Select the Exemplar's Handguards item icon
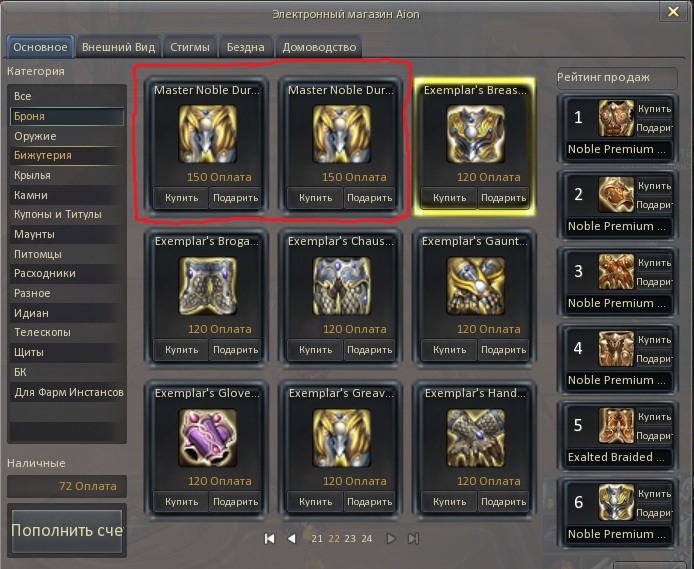This screenshot has height=569, width=694. pos(476,438)
